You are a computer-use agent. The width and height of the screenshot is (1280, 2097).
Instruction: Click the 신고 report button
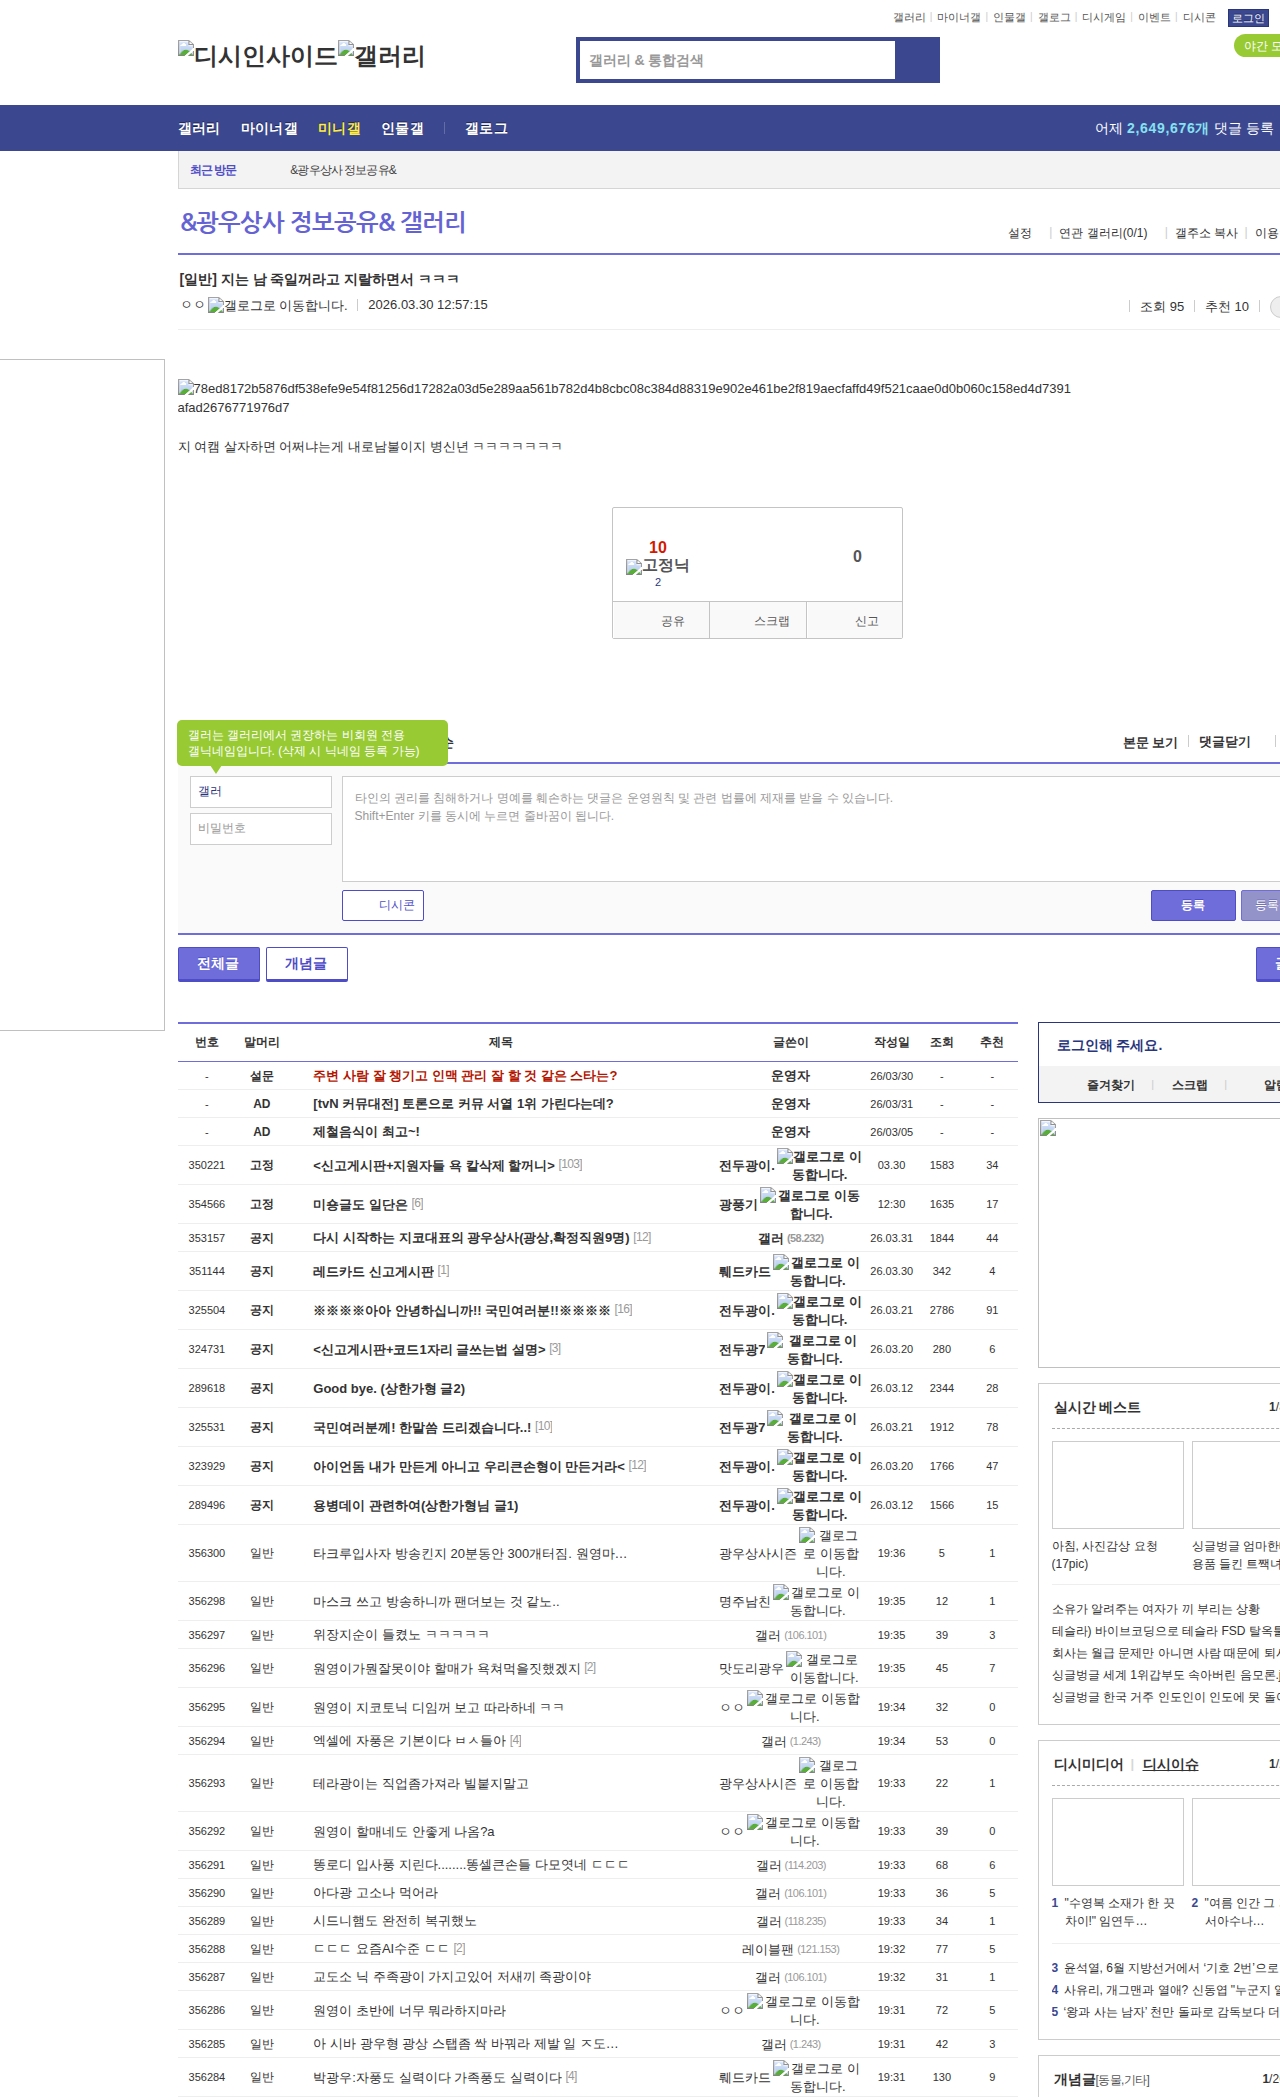866,621
